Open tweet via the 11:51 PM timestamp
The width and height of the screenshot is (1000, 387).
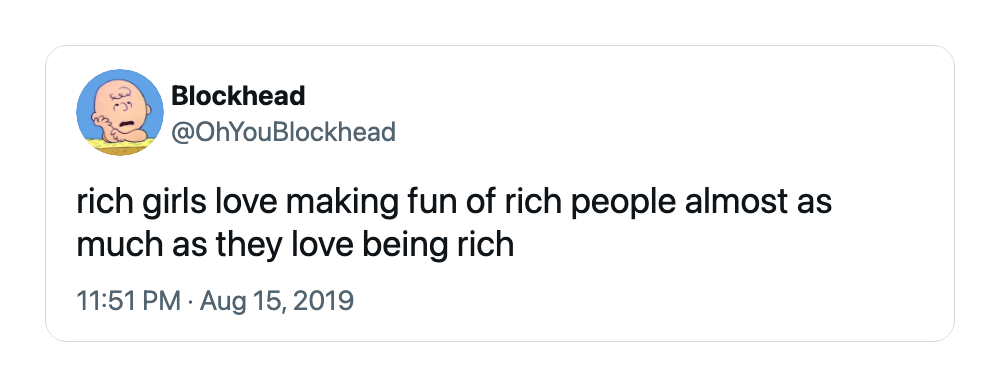128,300
